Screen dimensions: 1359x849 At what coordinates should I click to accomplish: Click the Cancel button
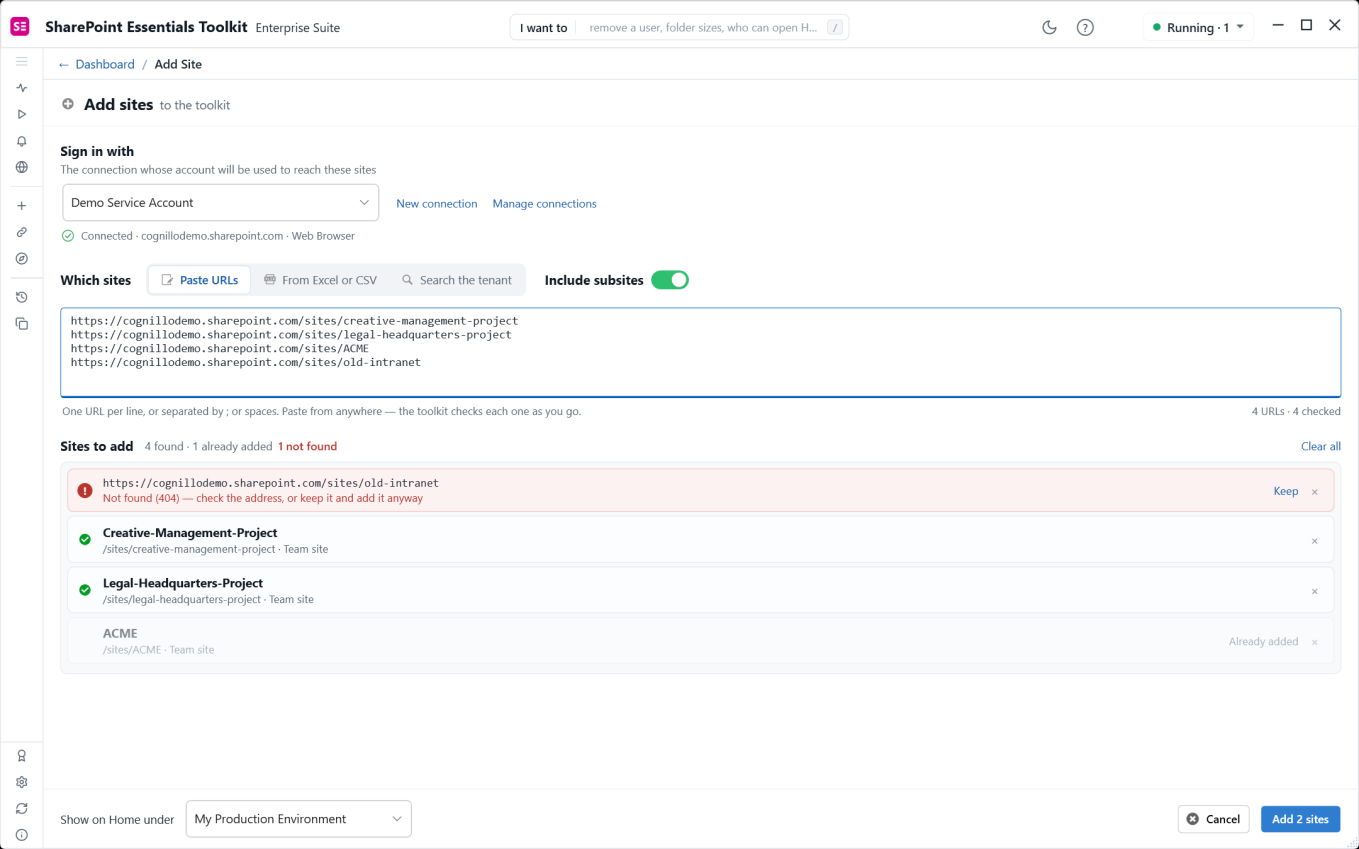(x=1213, y=819)
